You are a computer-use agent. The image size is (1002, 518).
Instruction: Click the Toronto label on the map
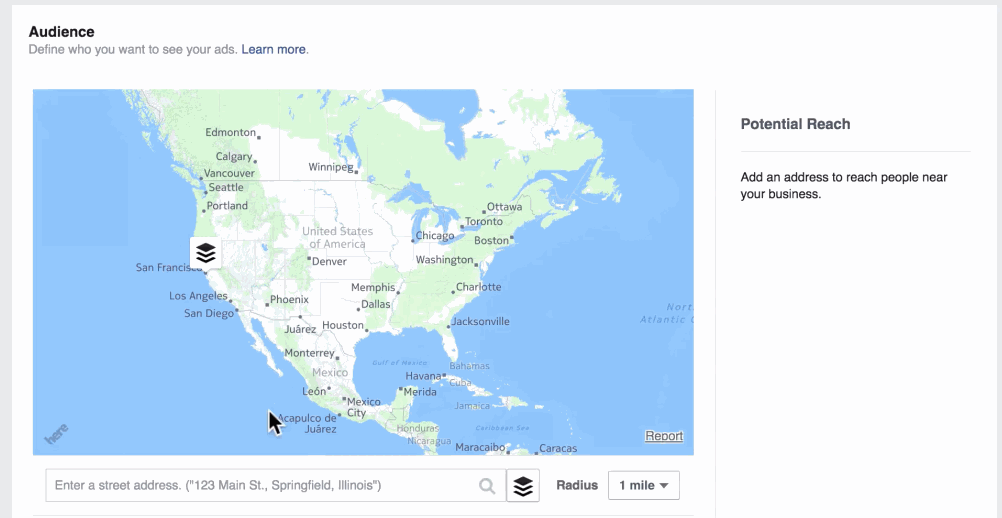[x=484, y=222]
